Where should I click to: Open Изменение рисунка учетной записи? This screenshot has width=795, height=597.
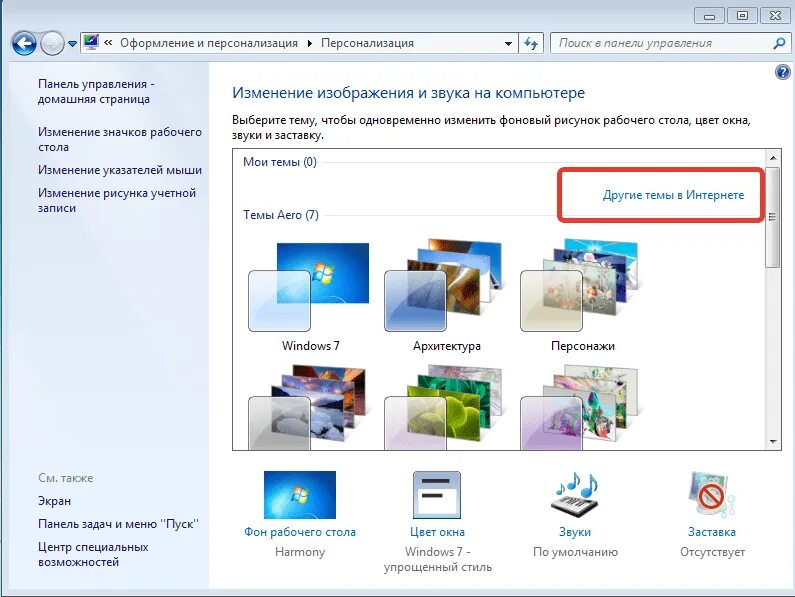[x=117, y=200]
